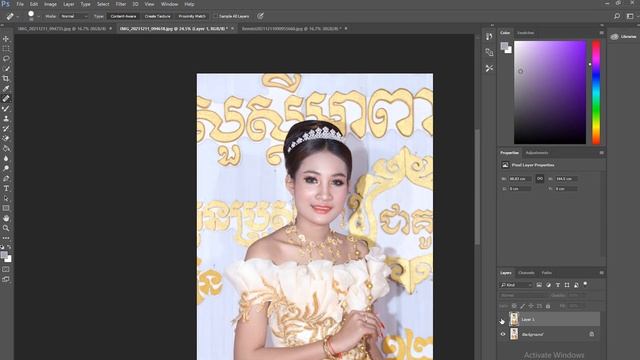Screen dimensions: 640x360
Task: Open the Mode dropdown set to Normal
Action: pos(74,16)
